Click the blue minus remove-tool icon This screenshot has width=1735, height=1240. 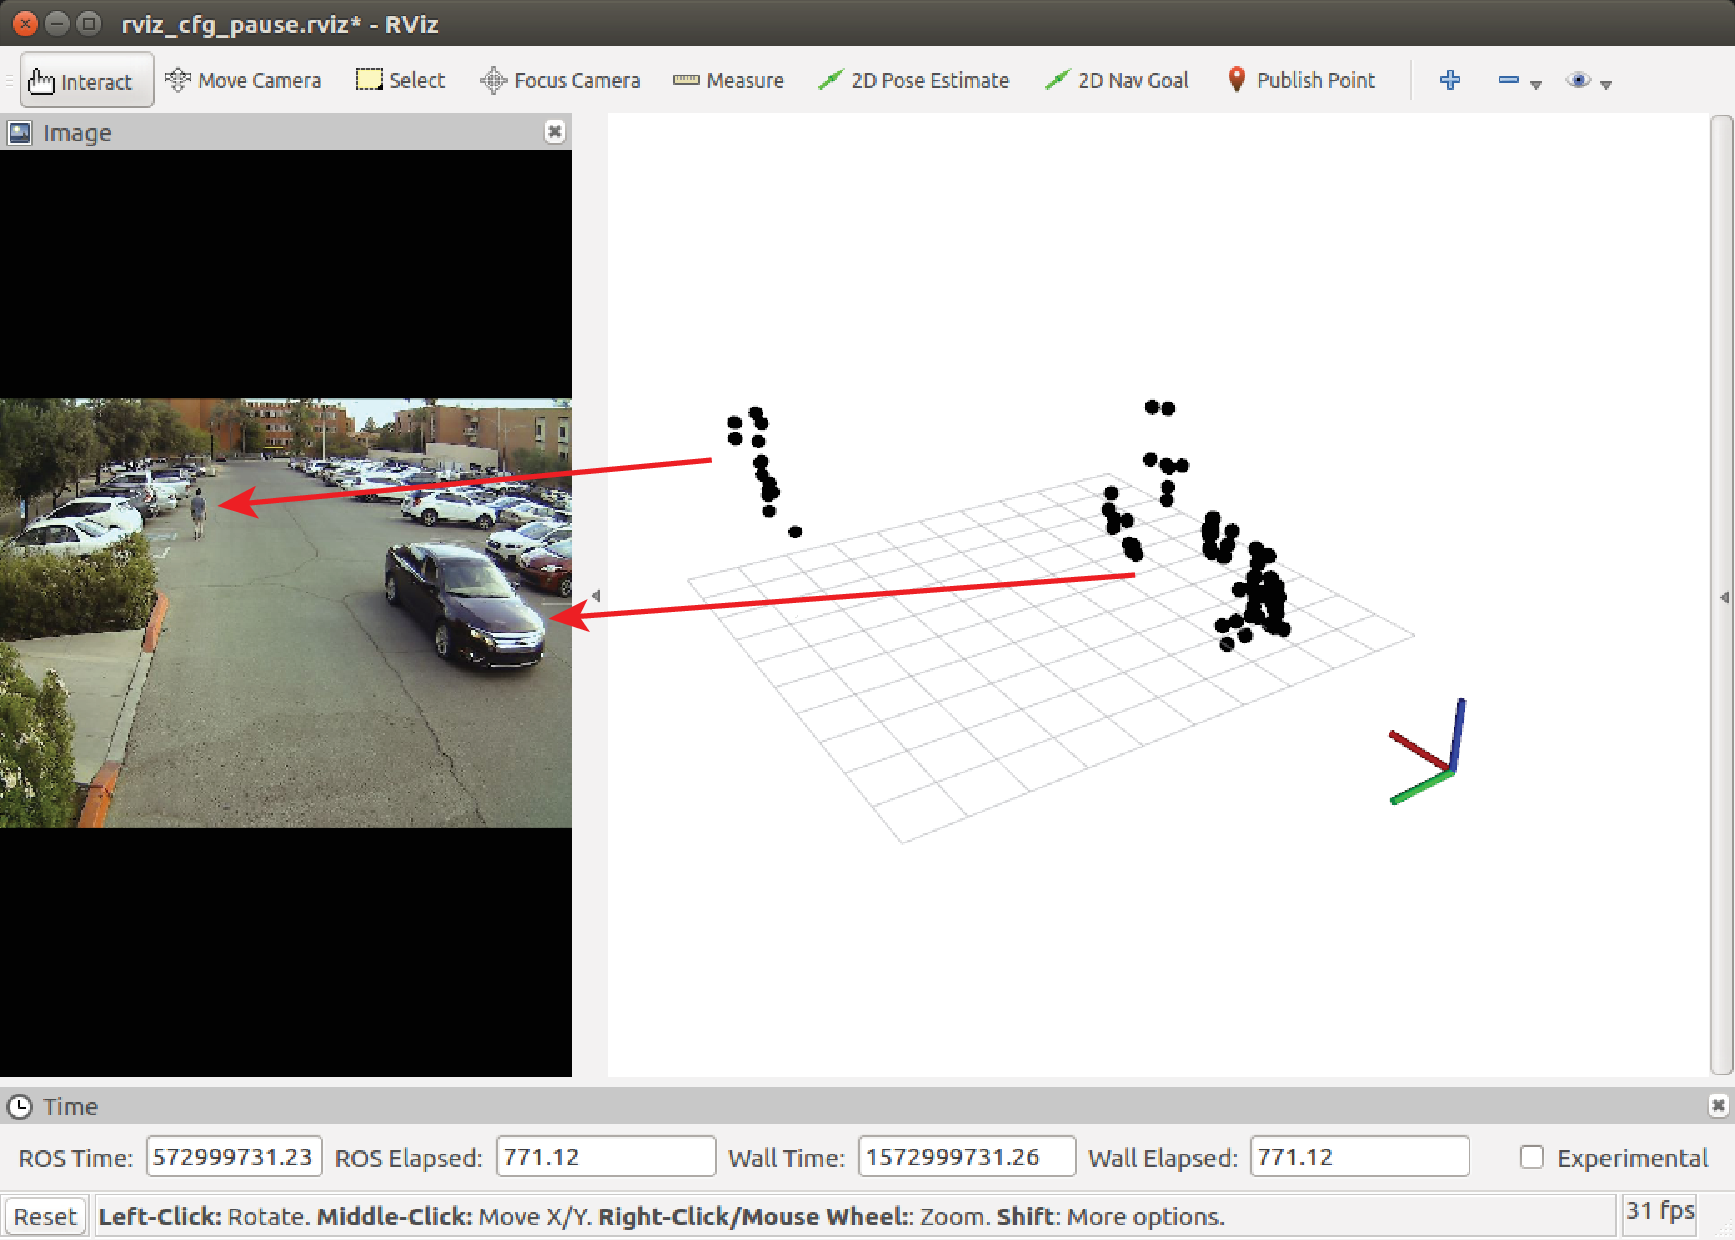[1509, 80]
